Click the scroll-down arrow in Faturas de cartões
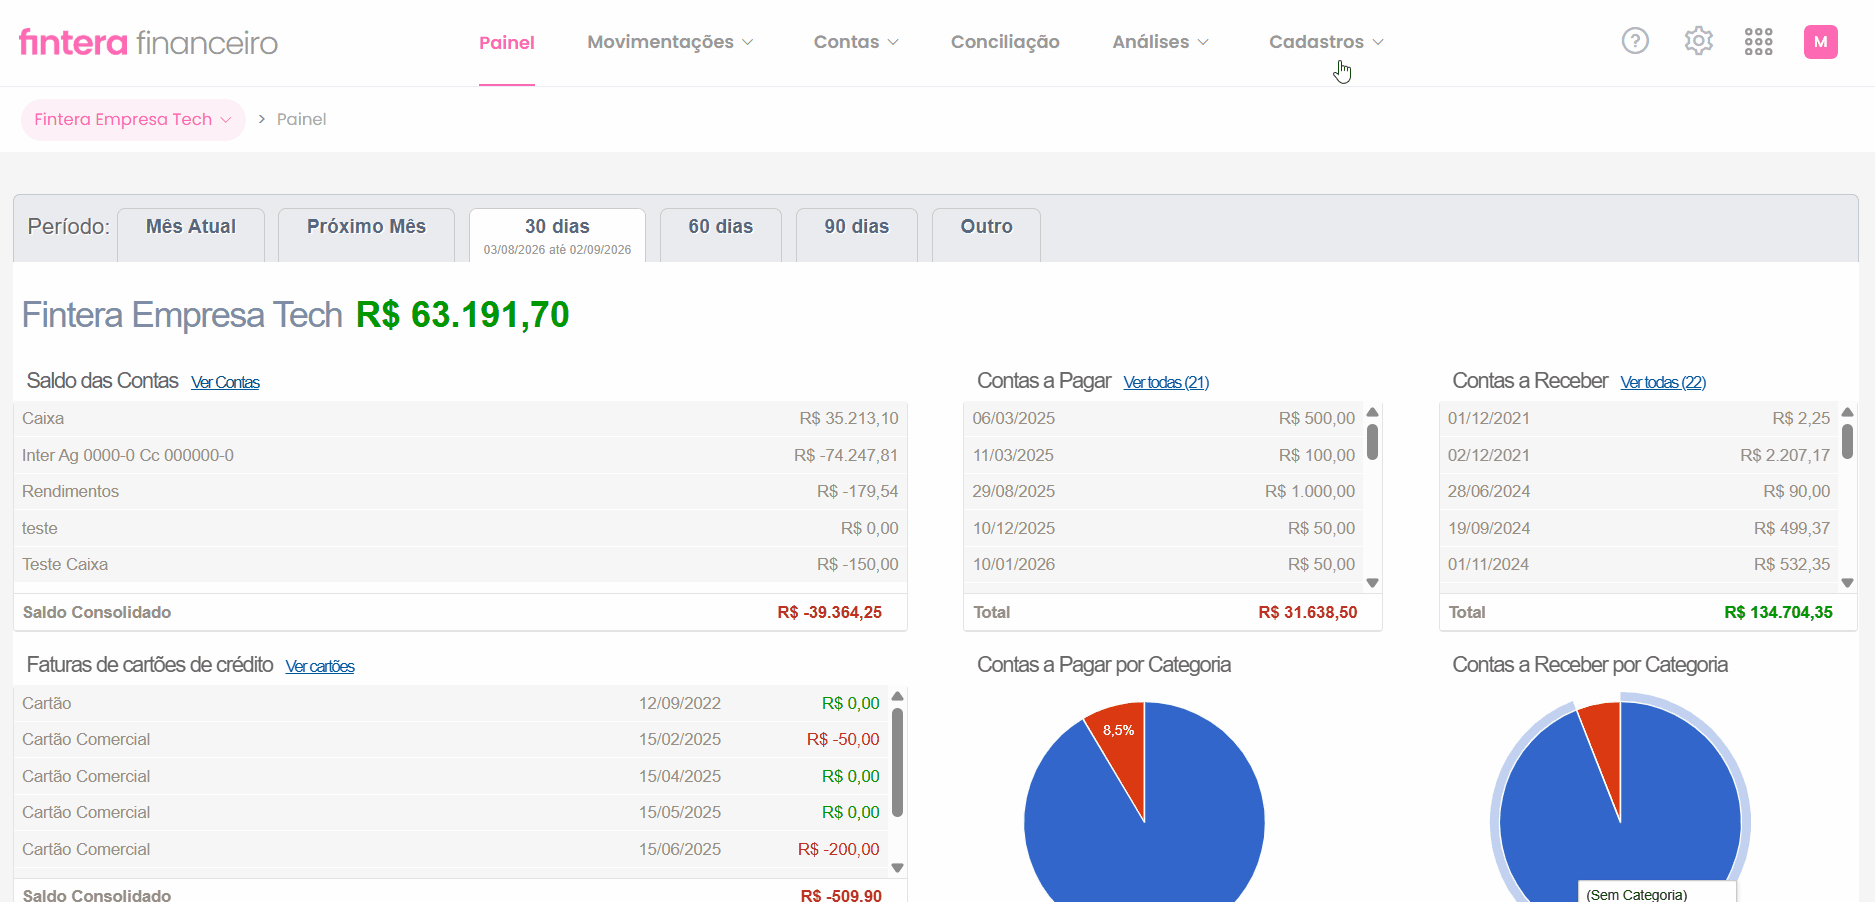Viewport: 1875px width, 902px height. 897,868
